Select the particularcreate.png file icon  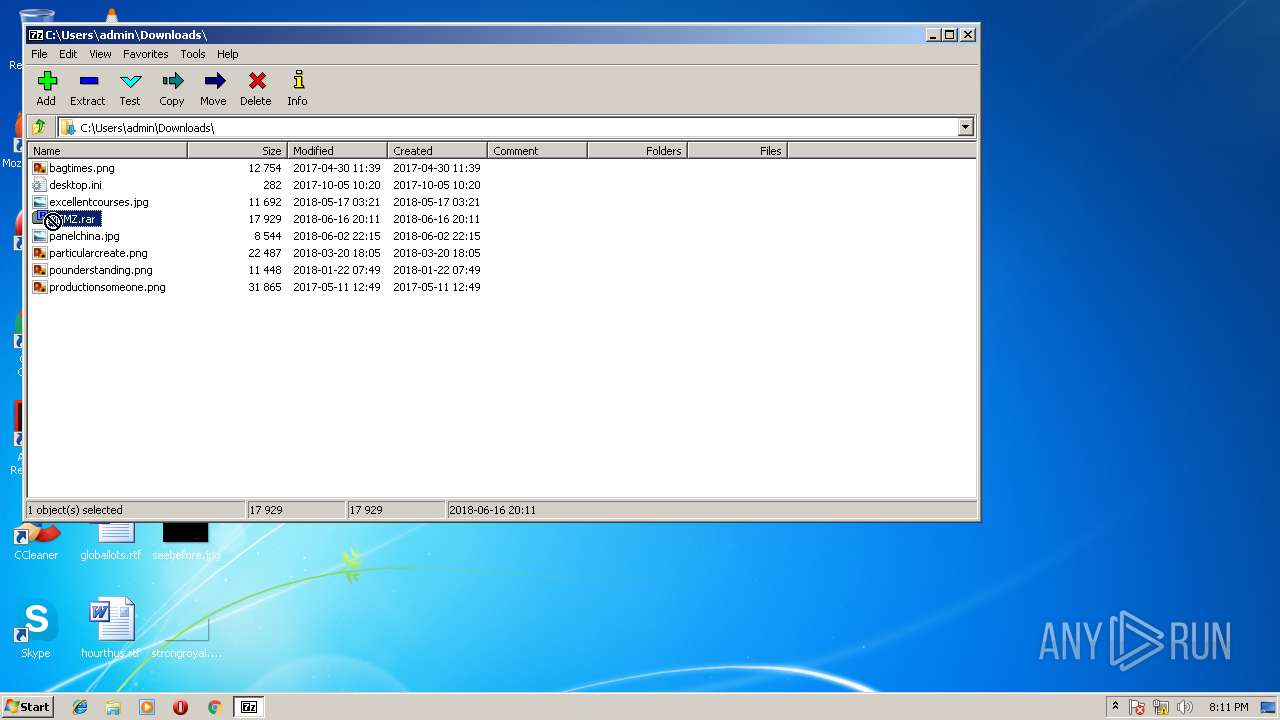pos(40,253)
